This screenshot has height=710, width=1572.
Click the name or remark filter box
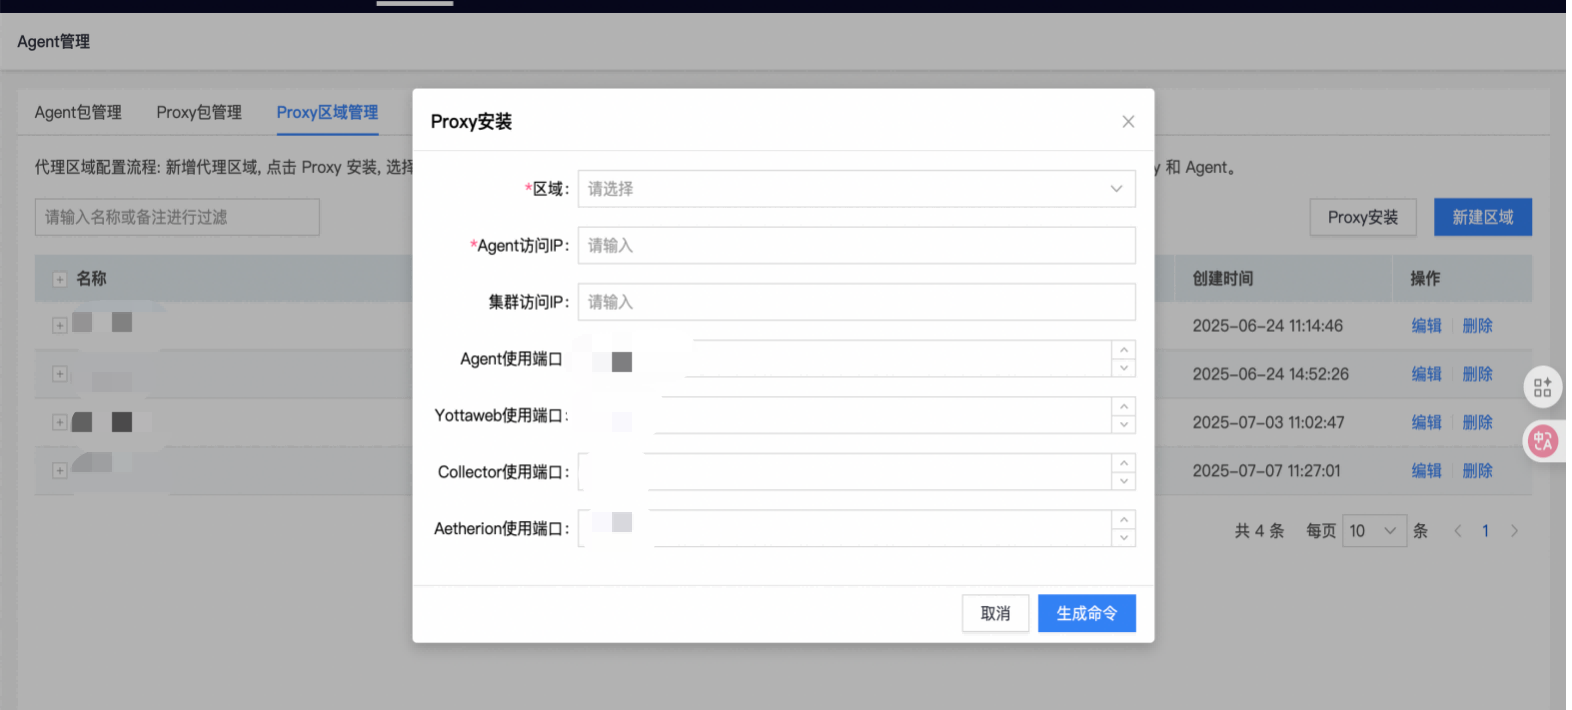tap(177, 217)
